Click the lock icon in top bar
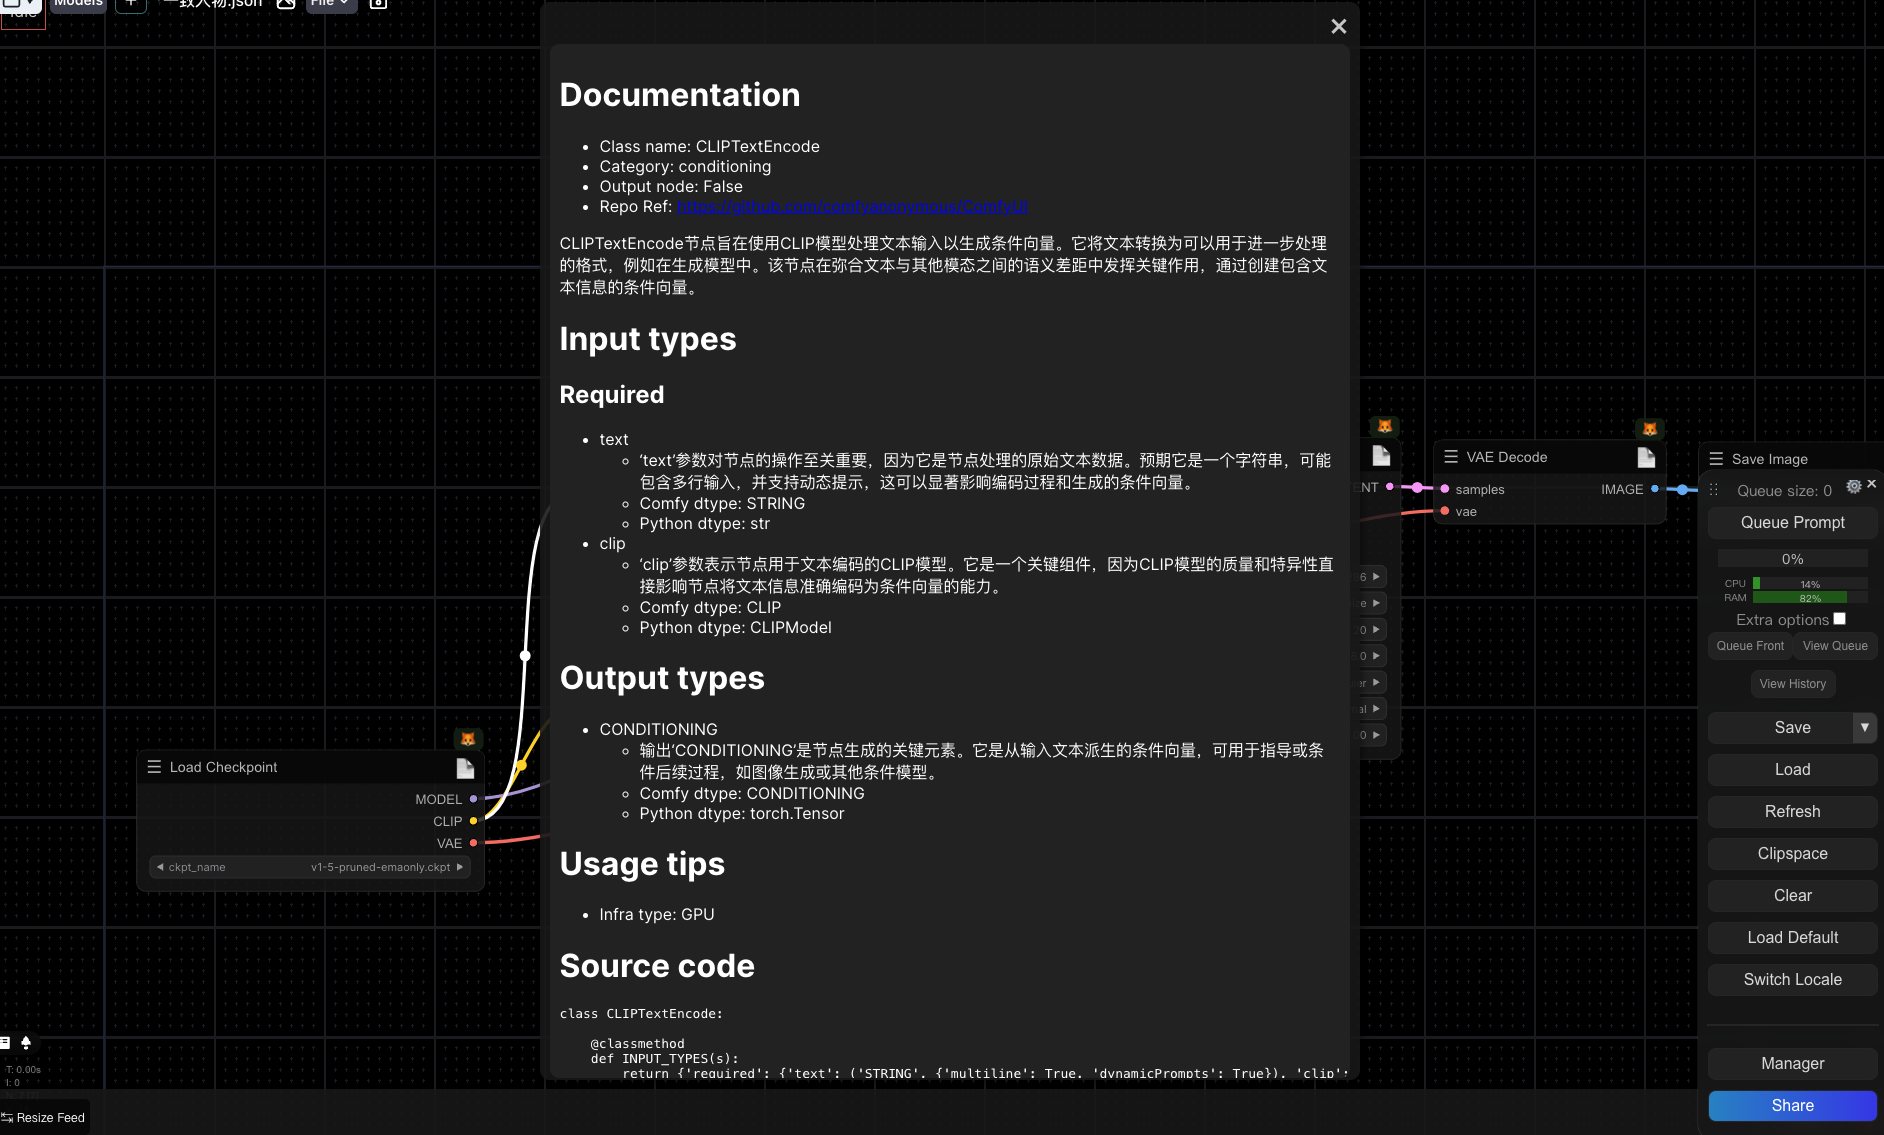This screenshot has width=1884, height=1135. (378, 4)
